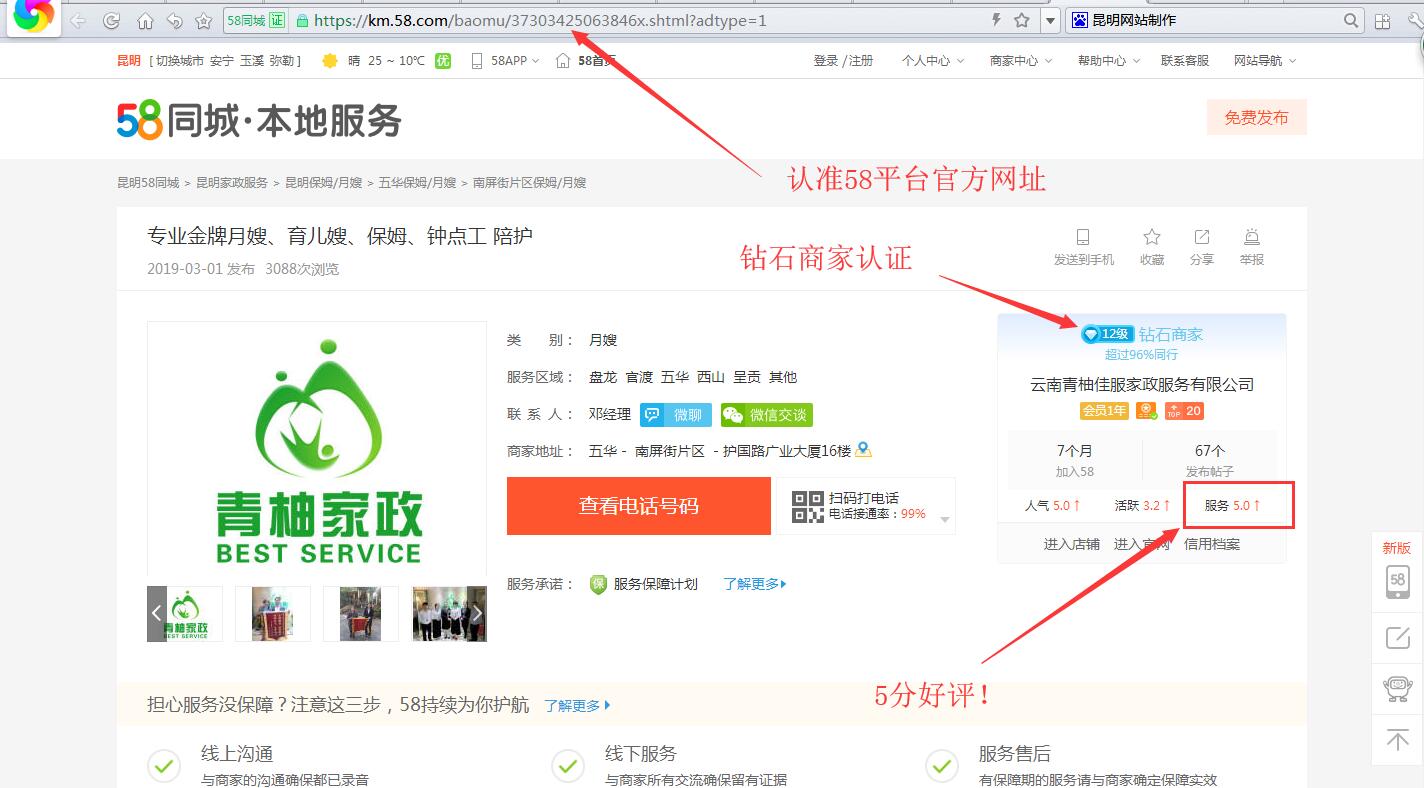
Task: Click the 免费发布 button
Action: [1256, 118]
